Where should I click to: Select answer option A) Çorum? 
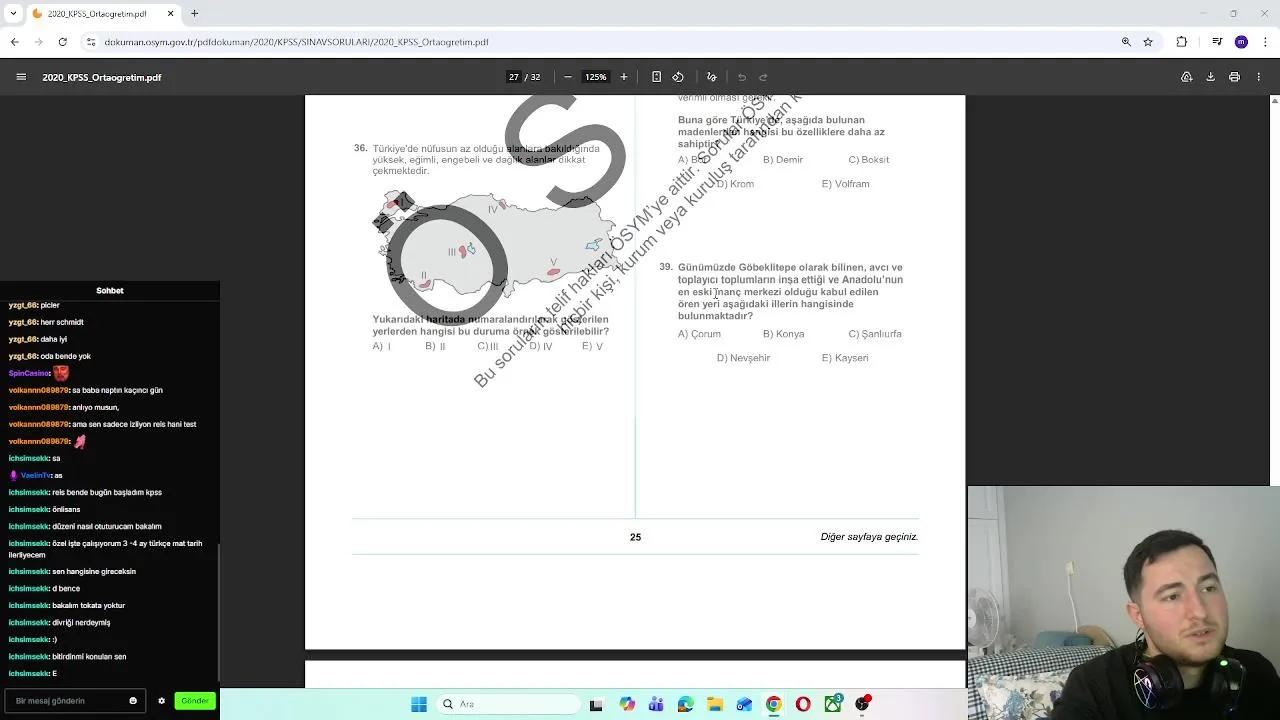[699, 334]
